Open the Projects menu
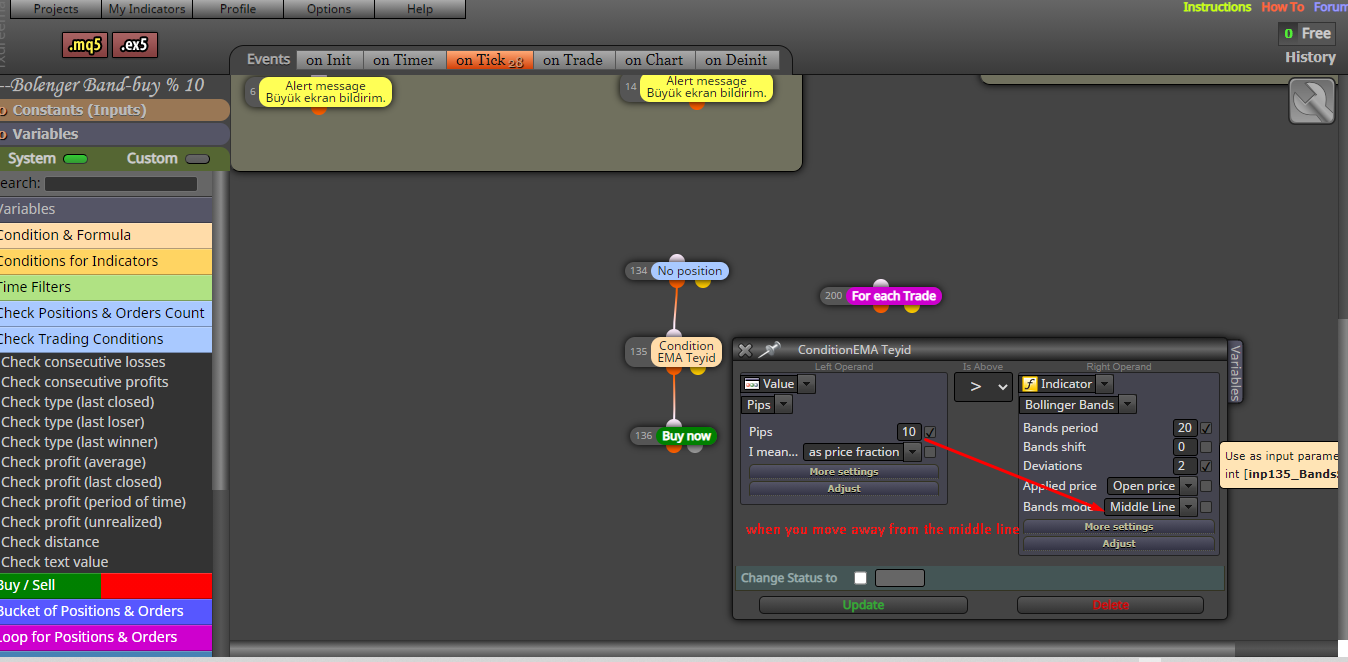Image resolution: width=1348 pixels, height=662 pixels. [56, 9]
